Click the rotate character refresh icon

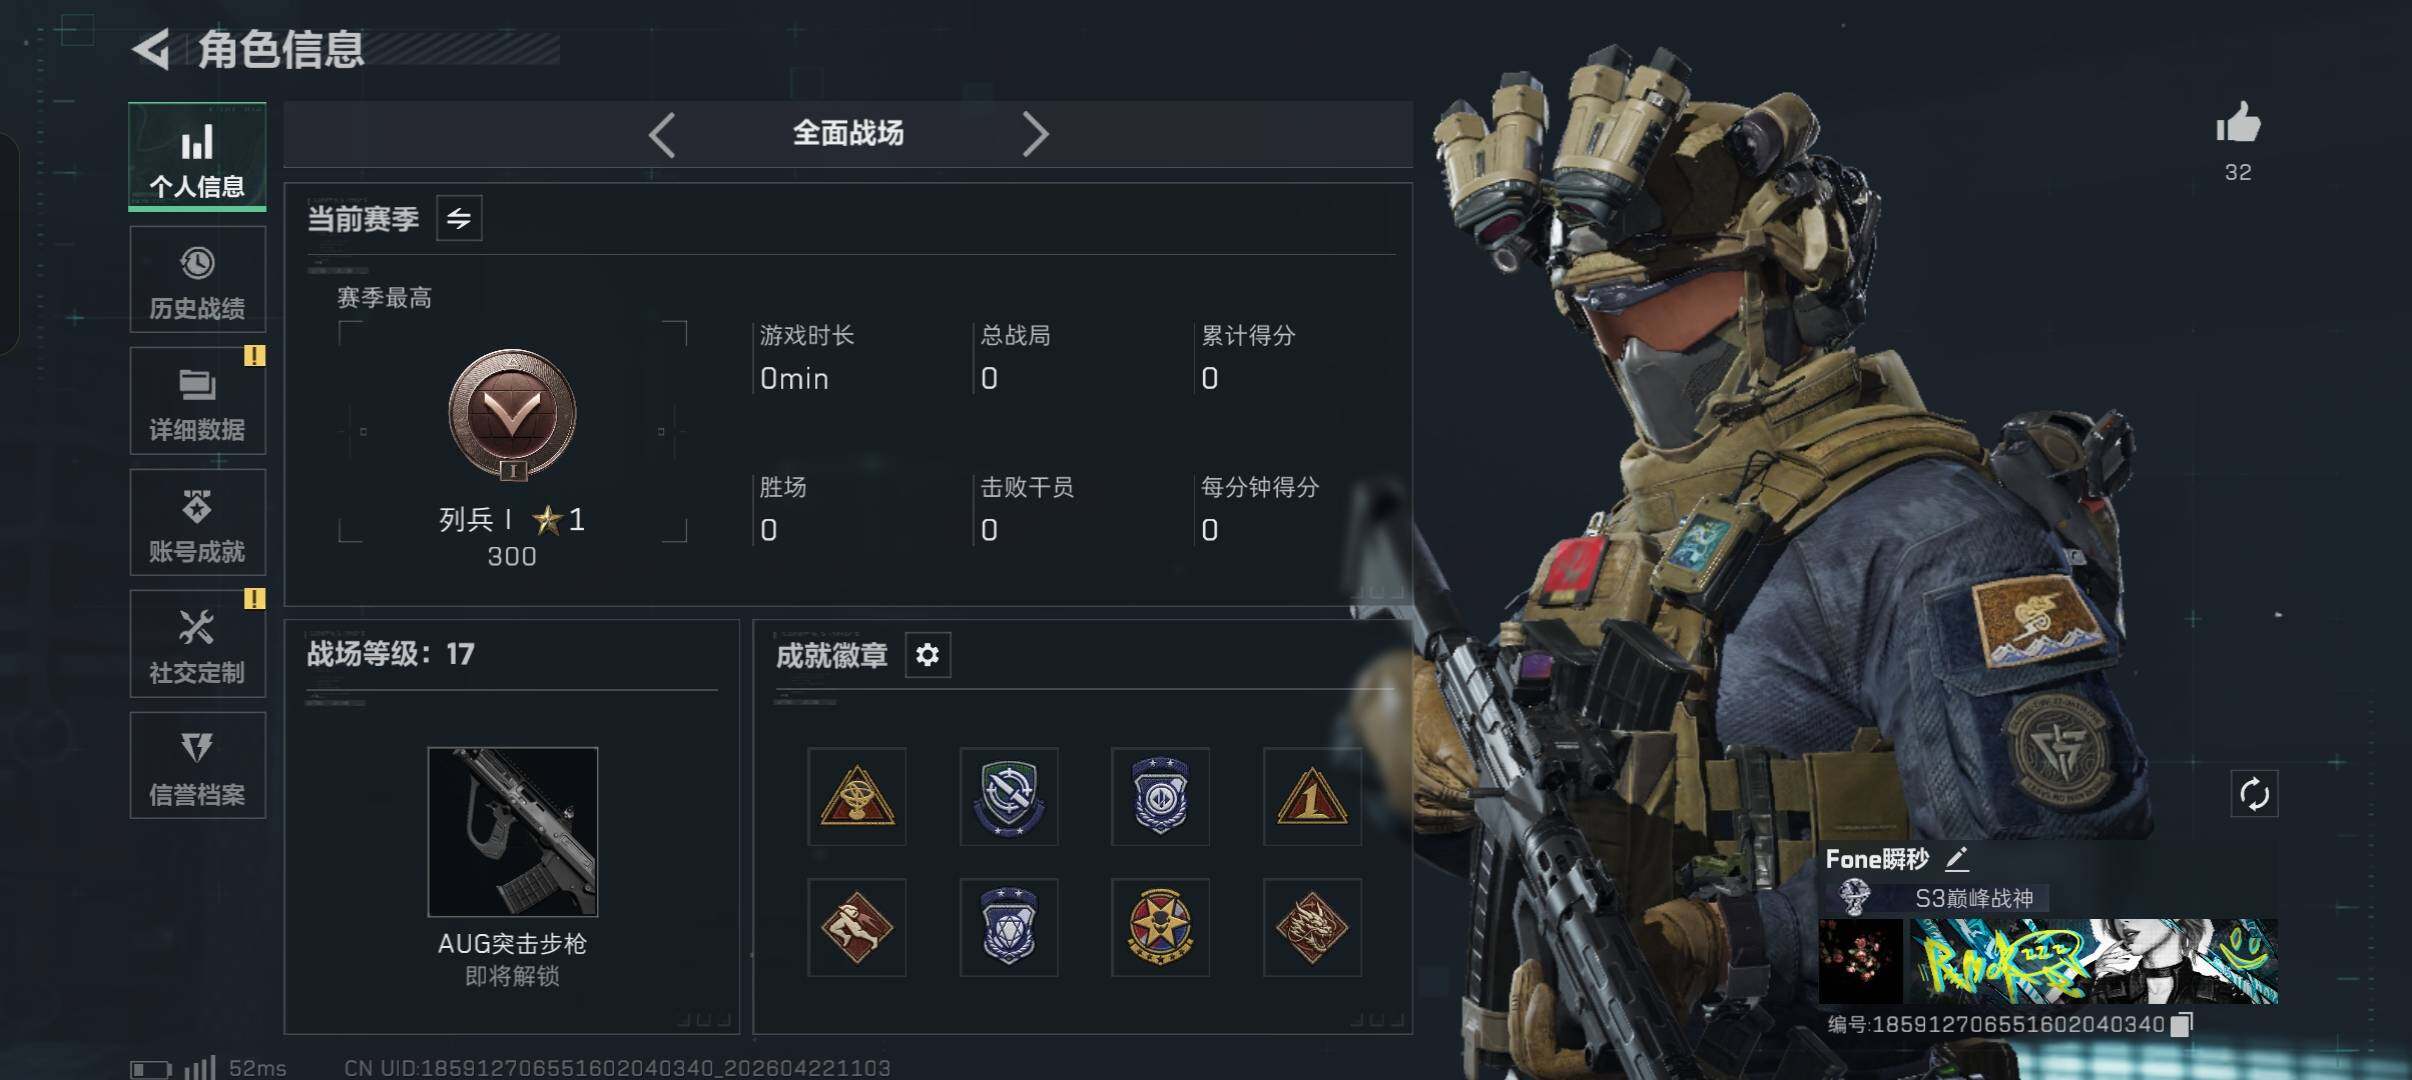pyautogui.click(x=2254, y=795)
